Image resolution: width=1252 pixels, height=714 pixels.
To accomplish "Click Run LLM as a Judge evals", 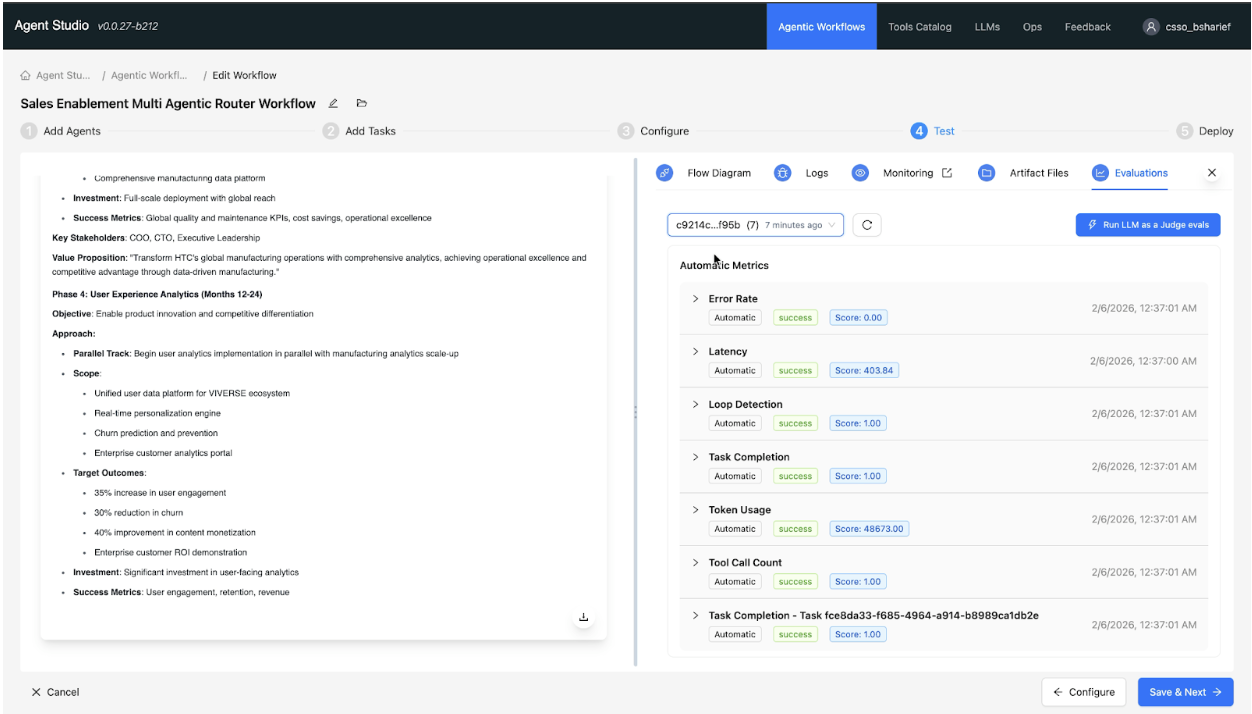I will tap(1148, 225).
